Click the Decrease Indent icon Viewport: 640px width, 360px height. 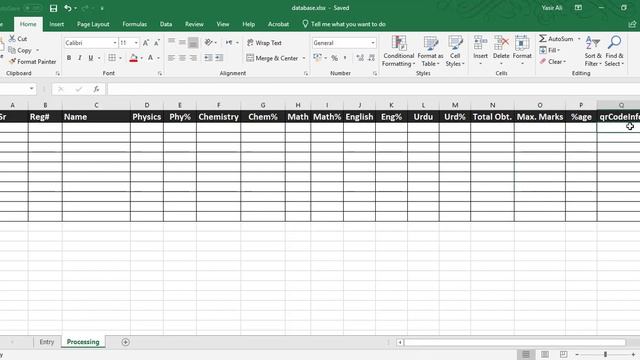pyautogui.click(x=208, y=58)
